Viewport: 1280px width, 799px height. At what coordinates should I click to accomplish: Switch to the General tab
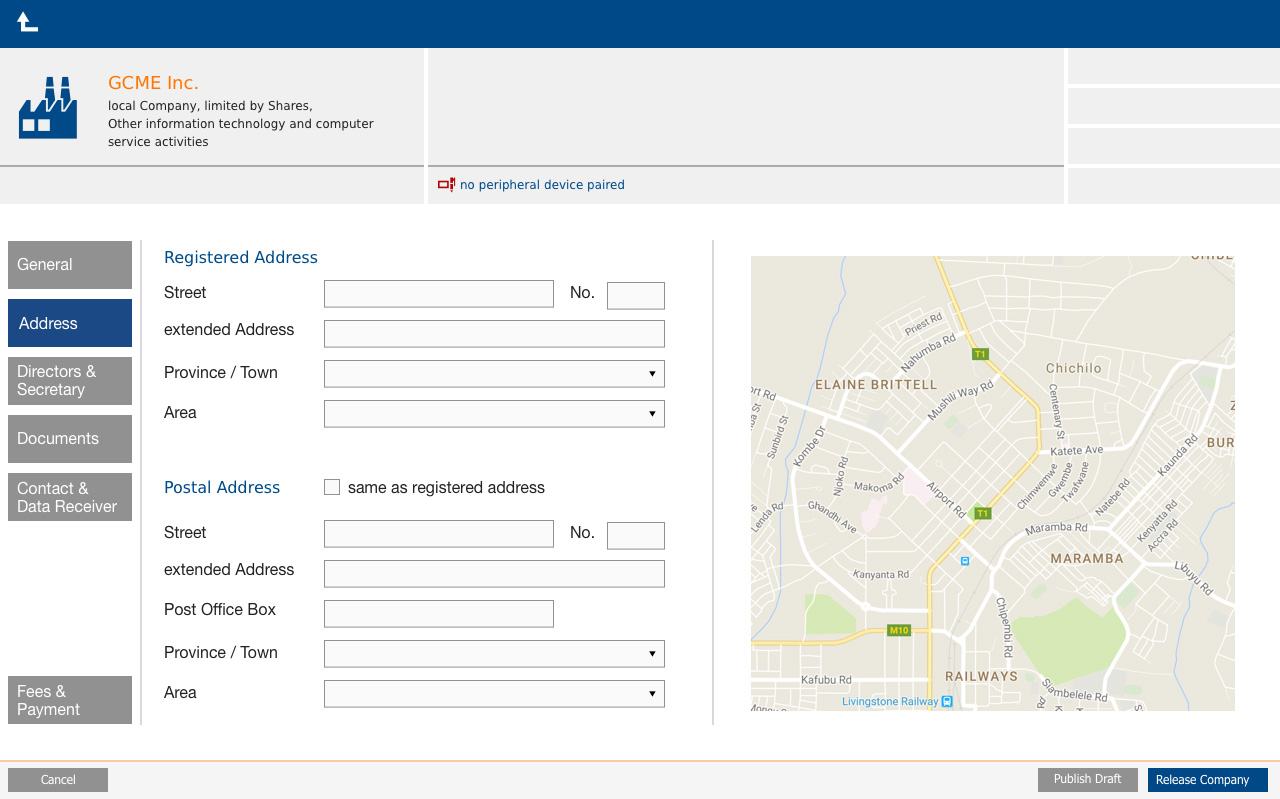pyautogui.click(x=70, y=265)
